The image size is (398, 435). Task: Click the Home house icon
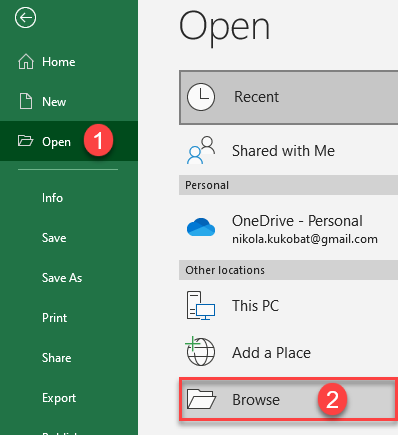pyautogui.click(x=26, y=62)
